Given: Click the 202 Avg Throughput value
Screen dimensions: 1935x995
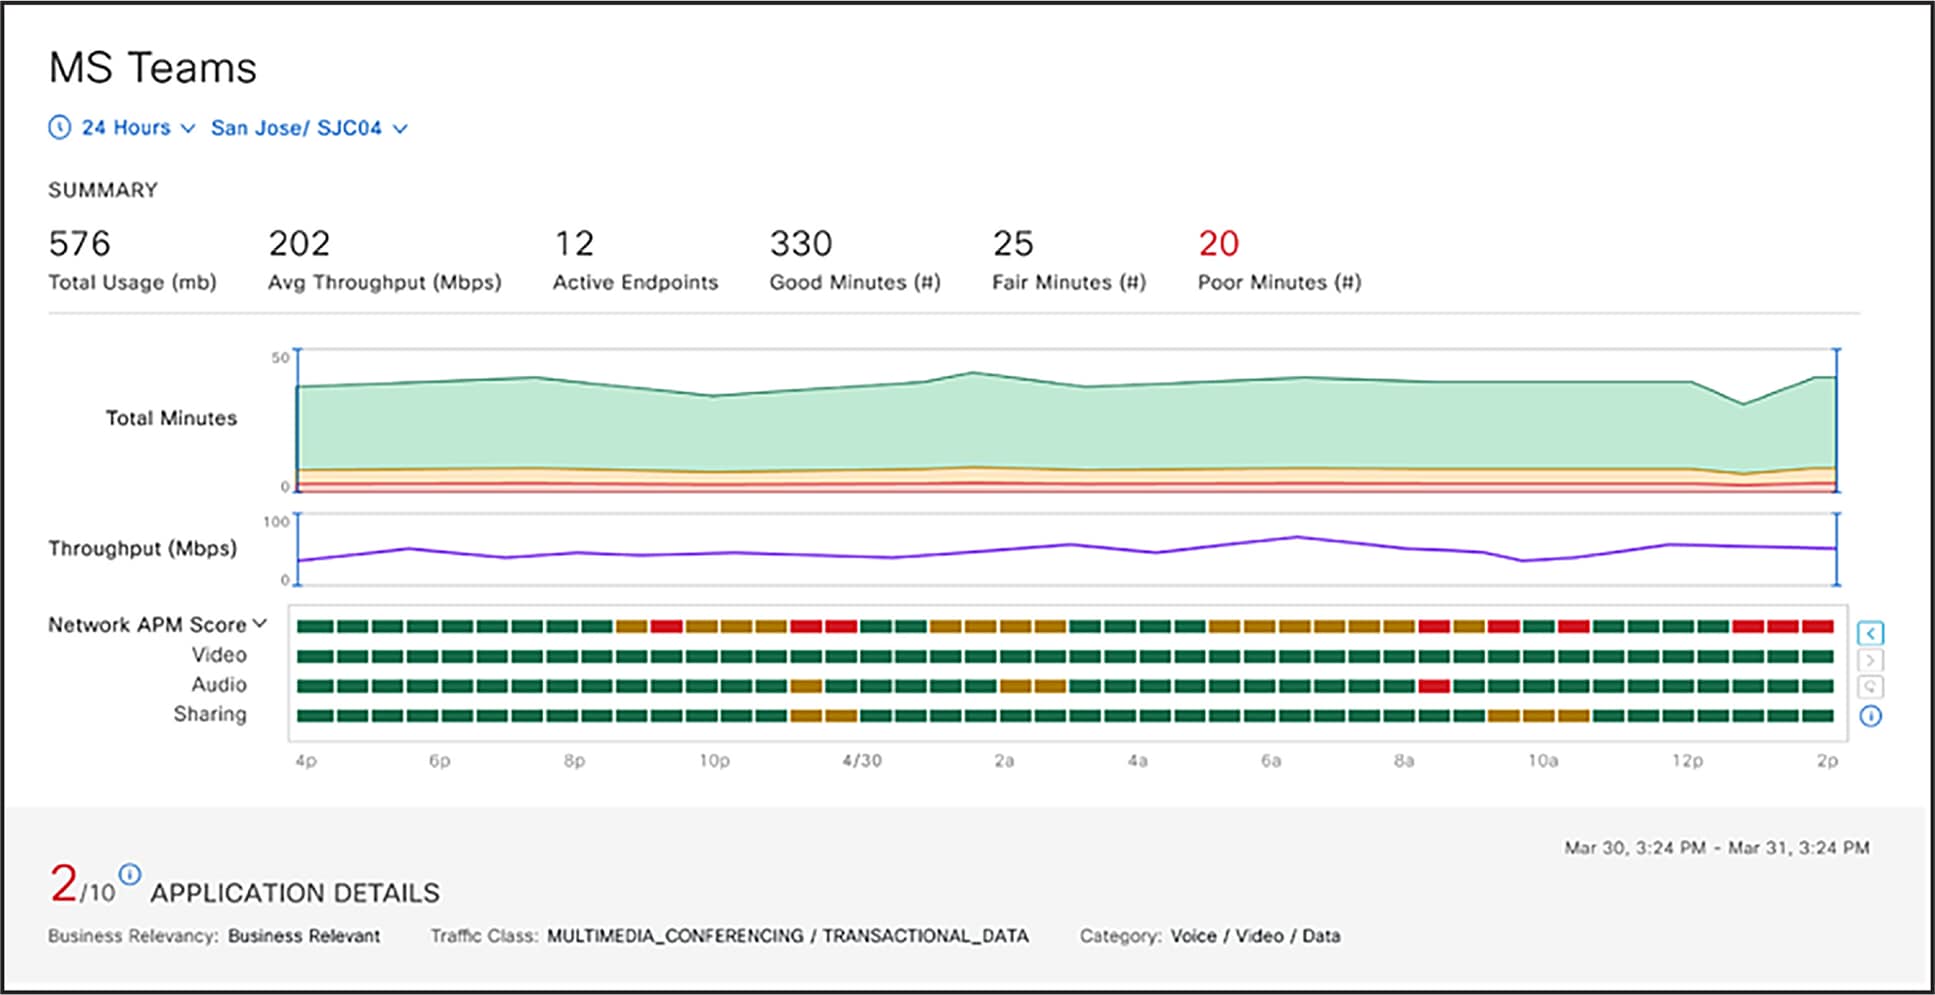Looking at the screenshot, I should click(299, 243).
